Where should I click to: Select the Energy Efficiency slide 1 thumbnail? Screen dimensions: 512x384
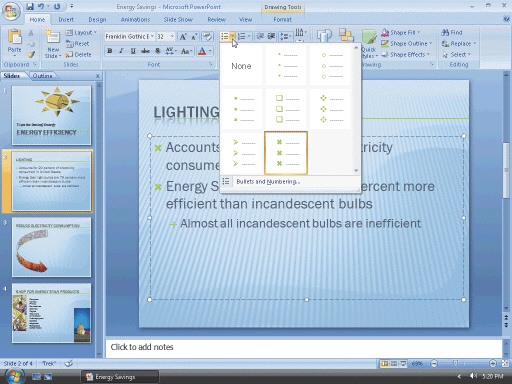[52, 115]
